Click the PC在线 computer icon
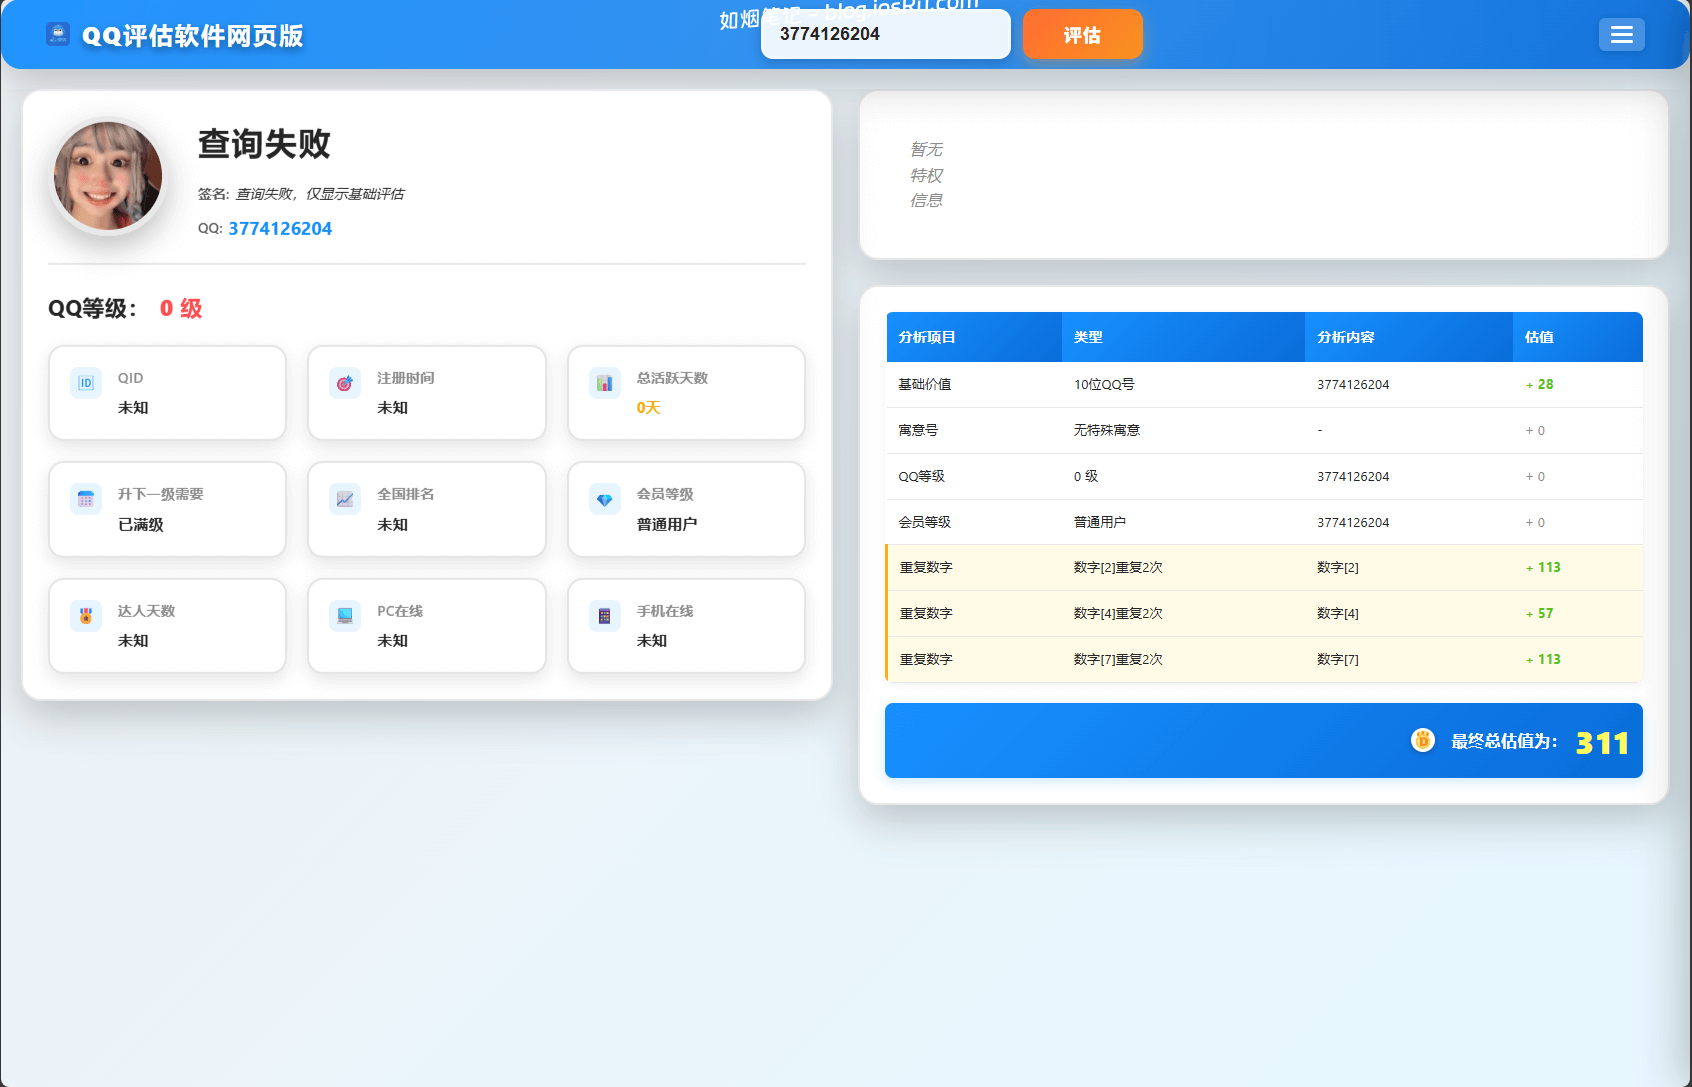The height and width of the screenshot is (1087, 1692). 344,615
